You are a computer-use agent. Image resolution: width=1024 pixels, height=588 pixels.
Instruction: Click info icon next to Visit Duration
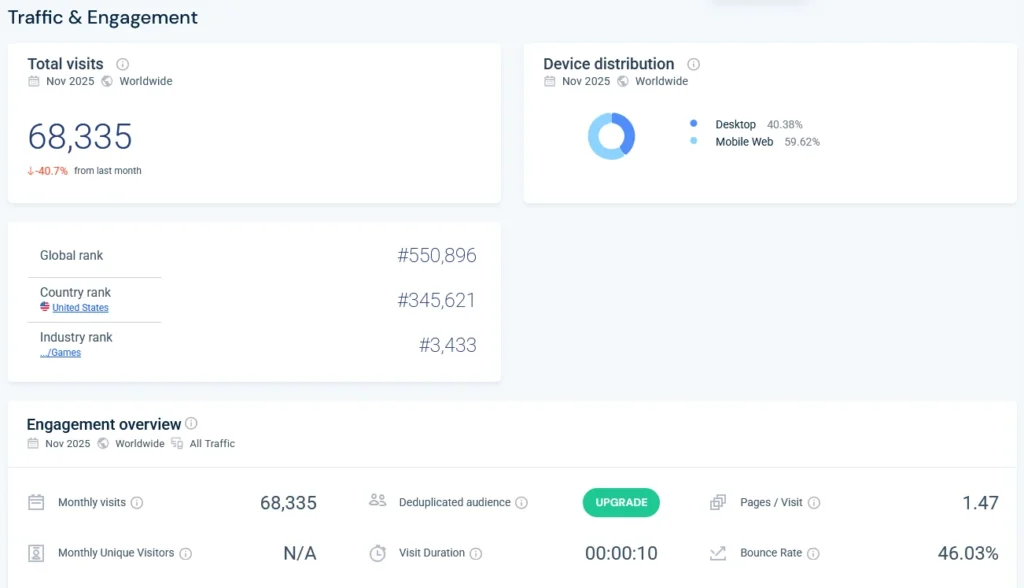[x=476, y=553]
